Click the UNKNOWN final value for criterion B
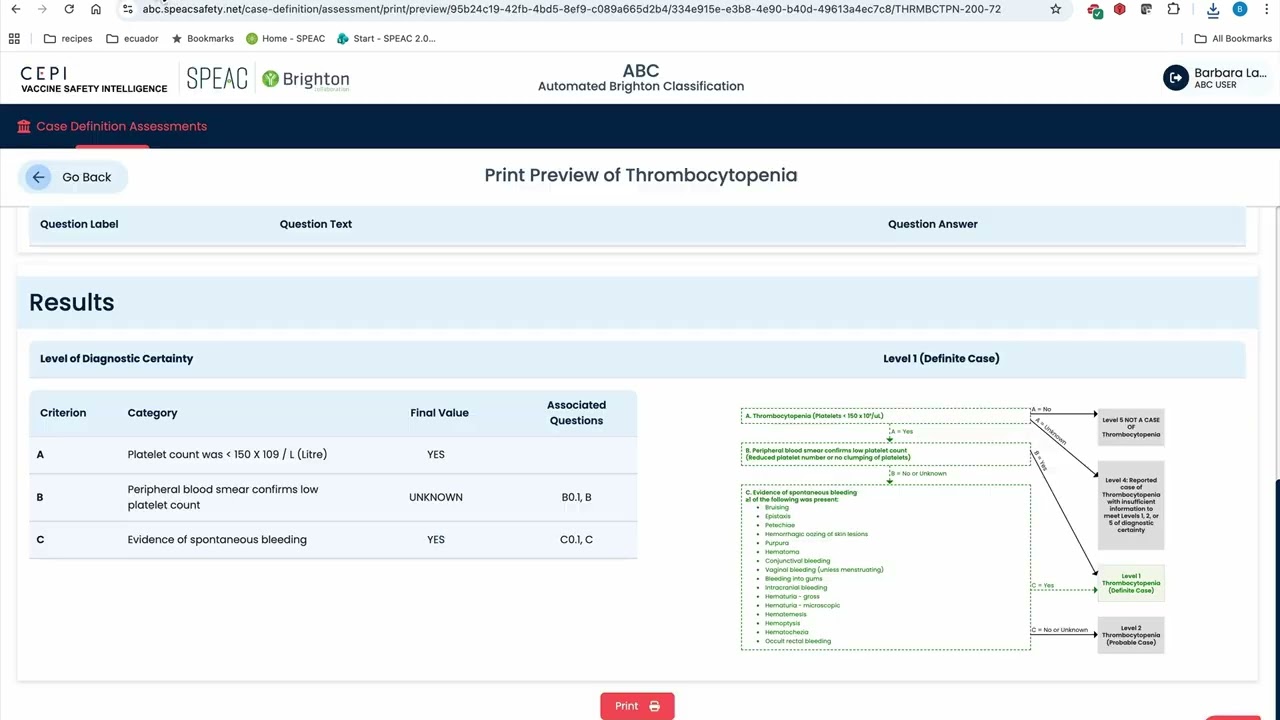Image resolution: width=1280 pixels, height=720 pixels. click(x=436, y=497)
